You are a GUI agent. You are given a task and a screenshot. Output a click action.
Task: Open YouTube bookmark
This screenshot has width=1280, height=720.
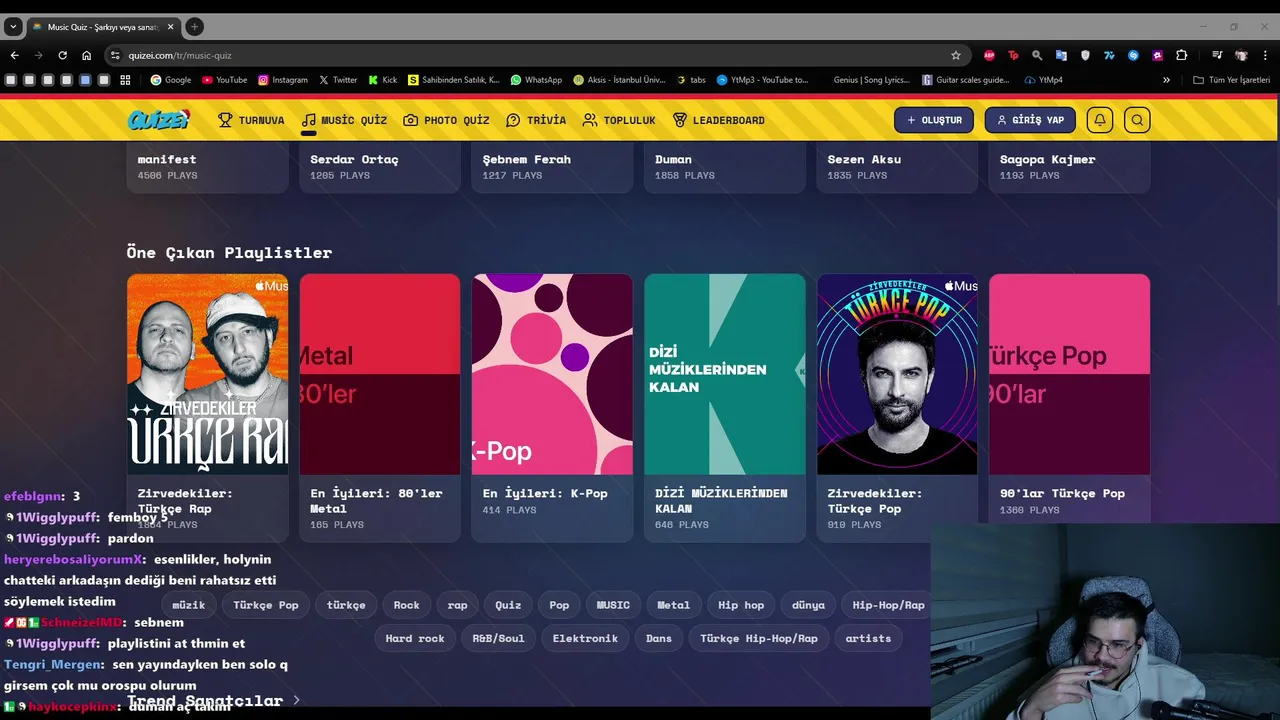coord(224,80)
